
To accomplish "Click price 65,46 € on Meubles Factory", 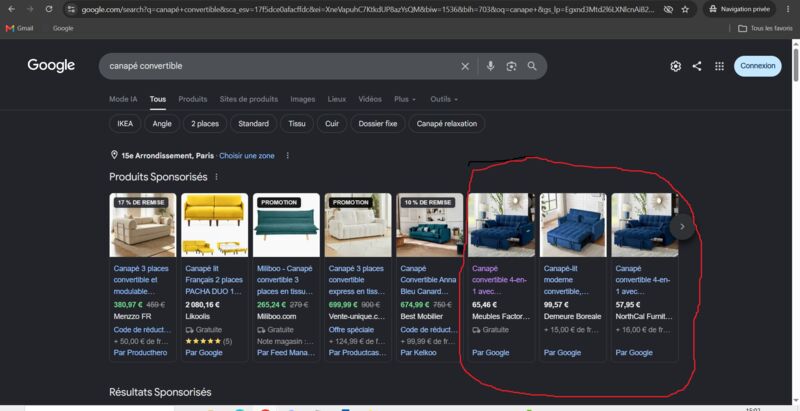I will coord(484,305).
